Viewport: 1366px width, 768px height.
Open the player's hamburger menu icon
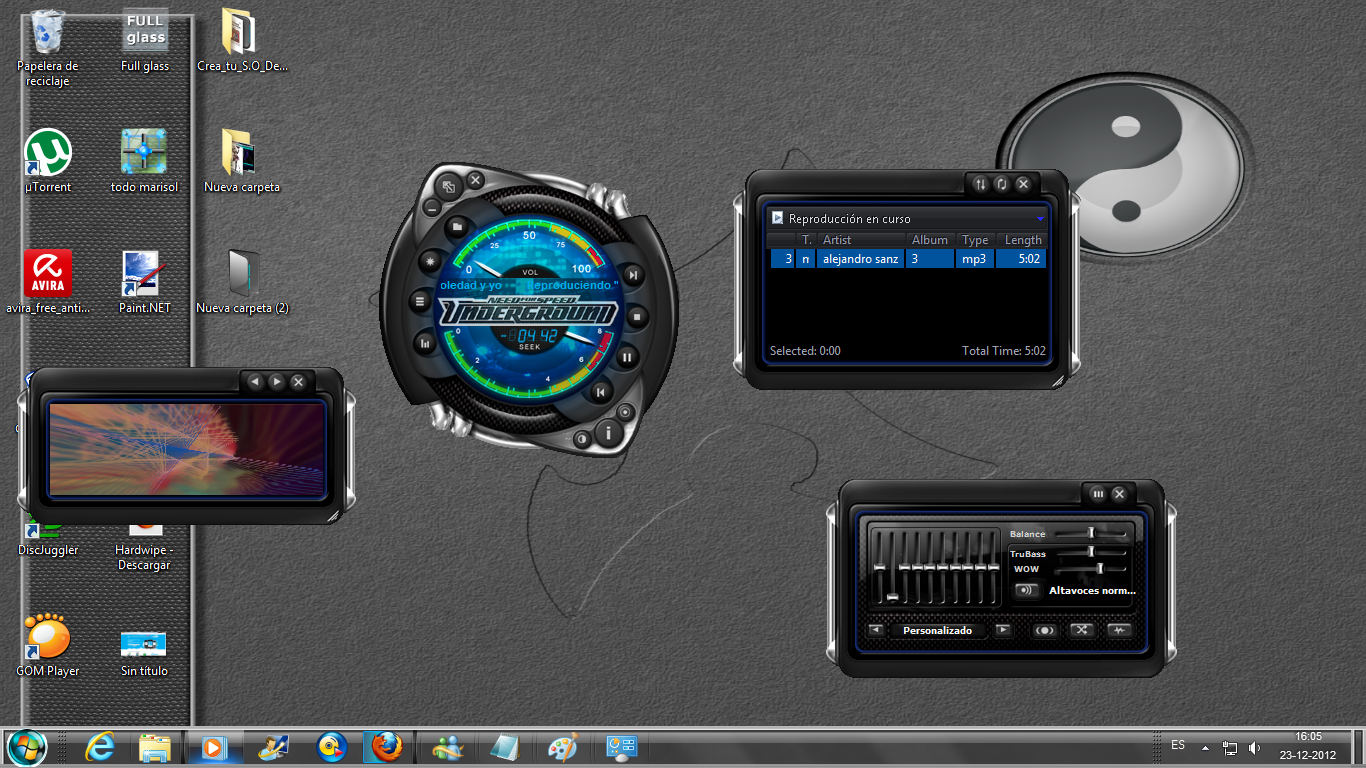click(419, 301)
